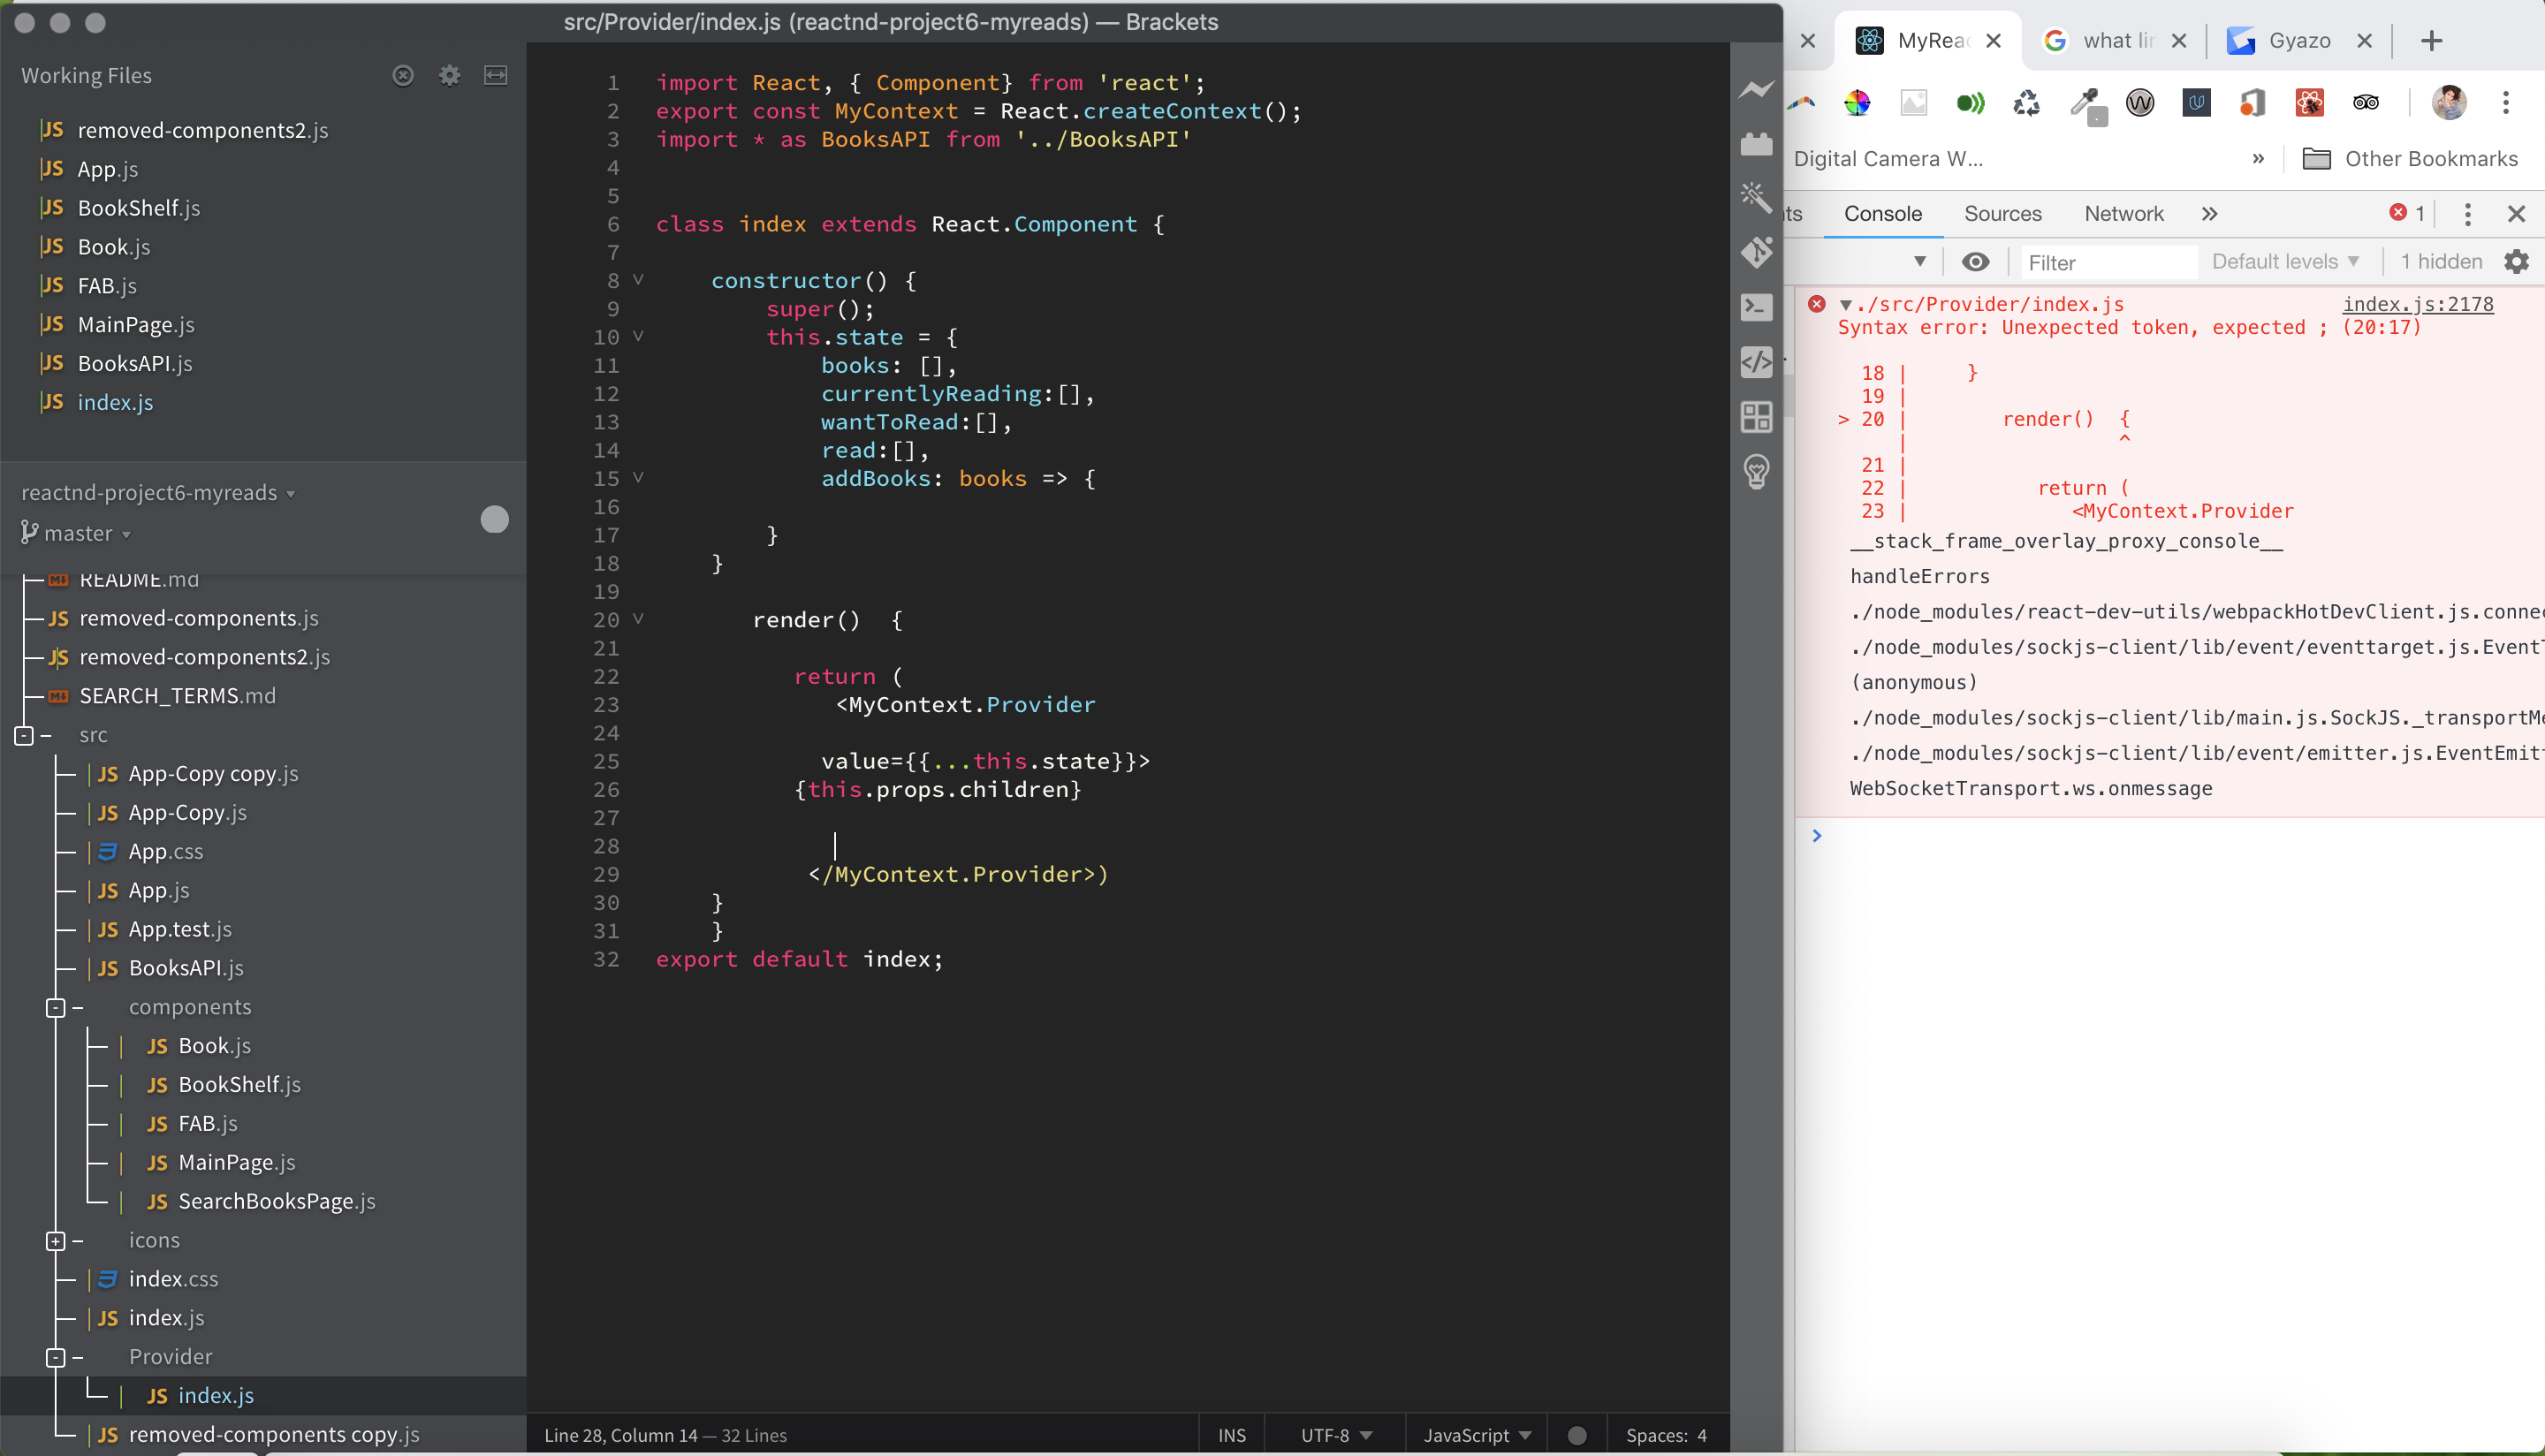Image resolution: width=2545 pixels, height=1456 pixels.
Task: Open Working Files settings gear
Action: tap(449, 75)
